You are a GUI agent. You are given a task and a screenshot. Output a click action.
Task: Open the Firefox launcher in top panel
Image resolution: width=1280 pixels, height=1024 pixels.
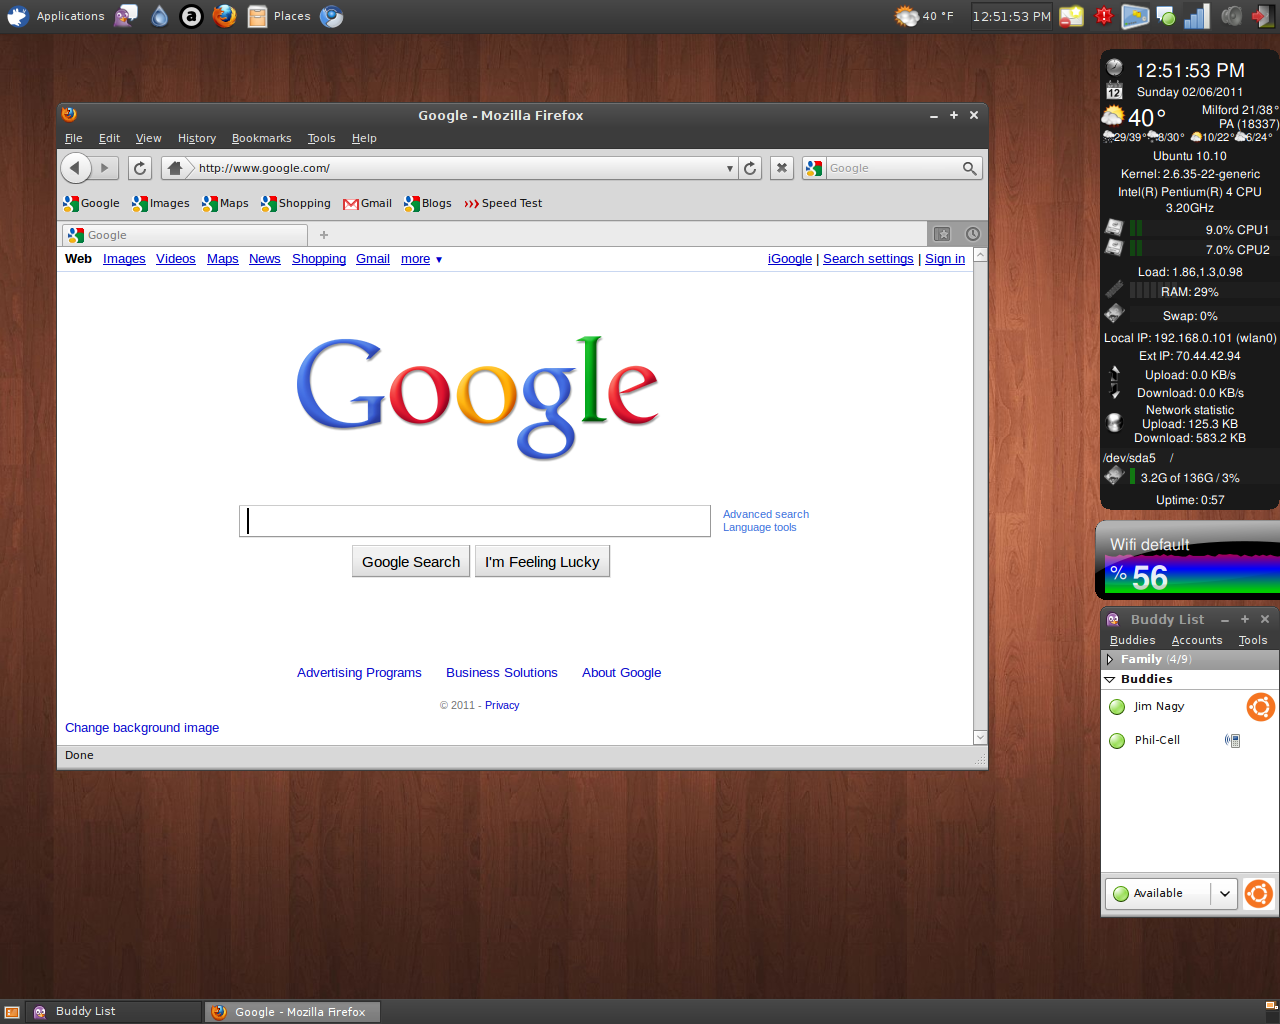pos(225,16)
